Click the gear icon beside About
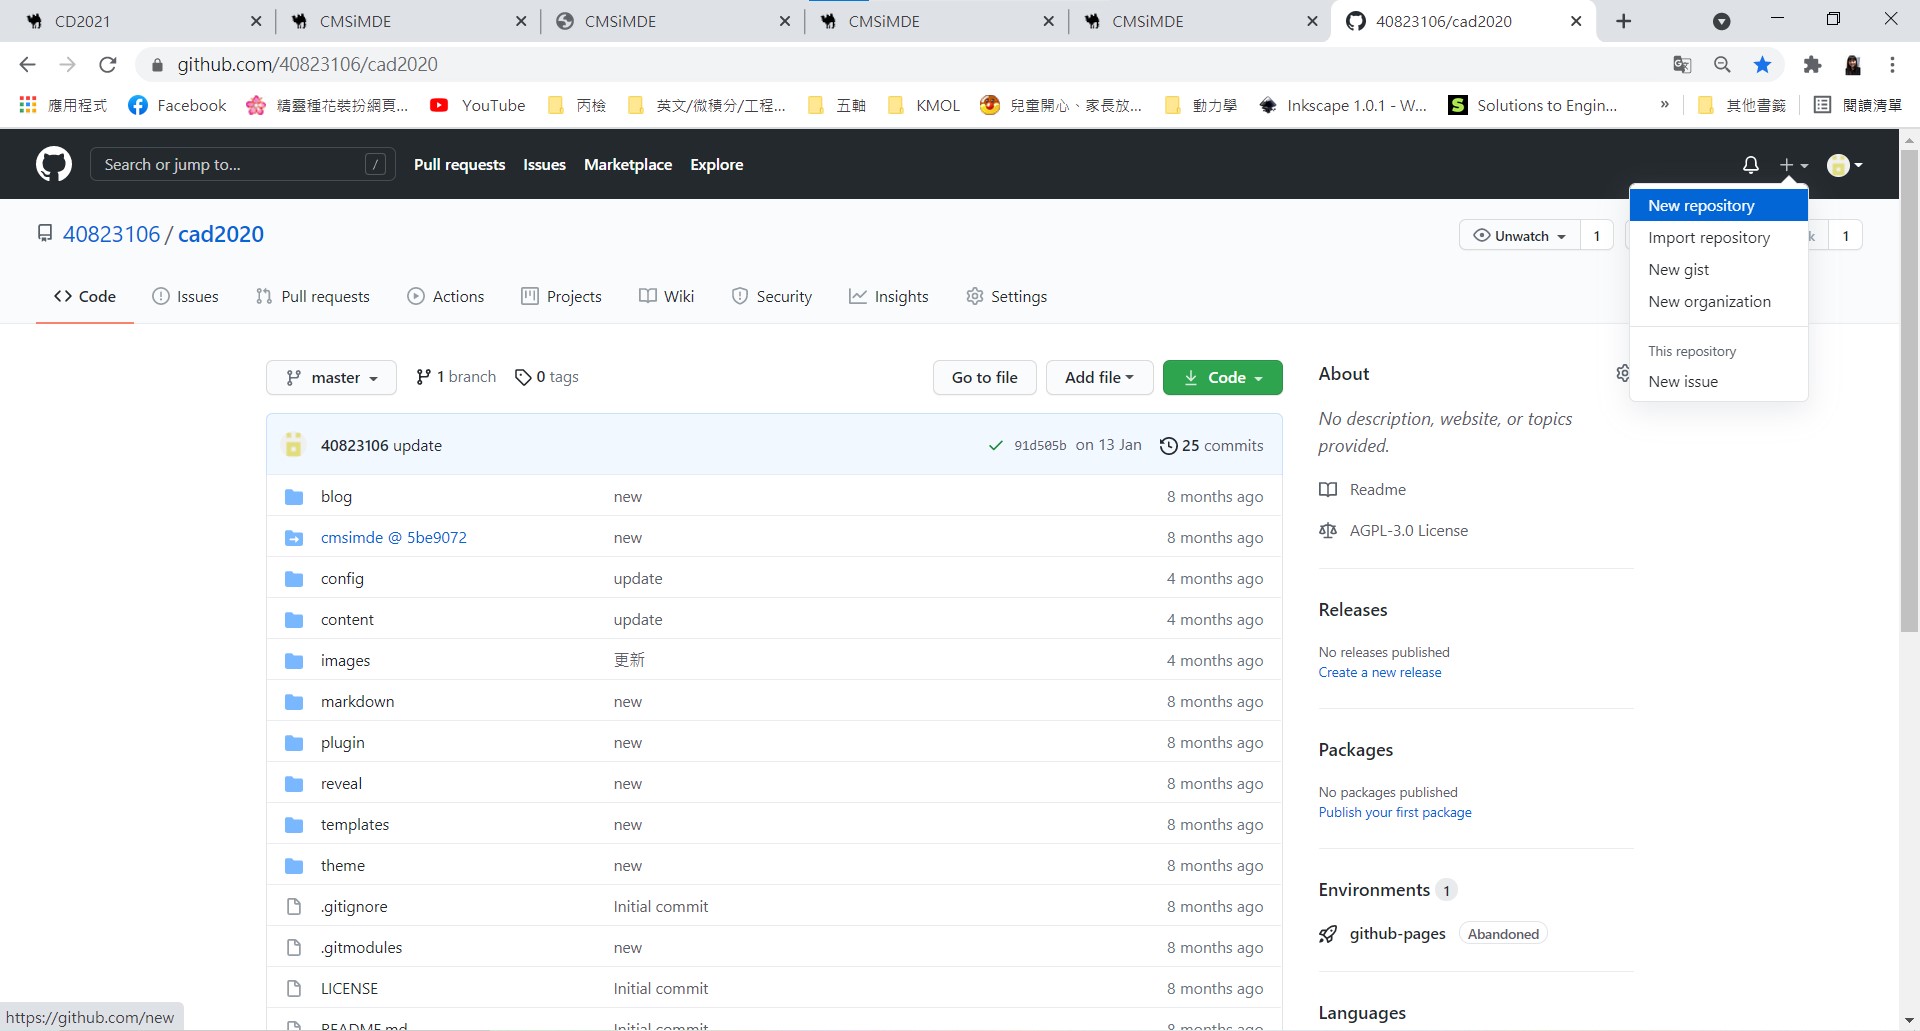 [1623, 373]
